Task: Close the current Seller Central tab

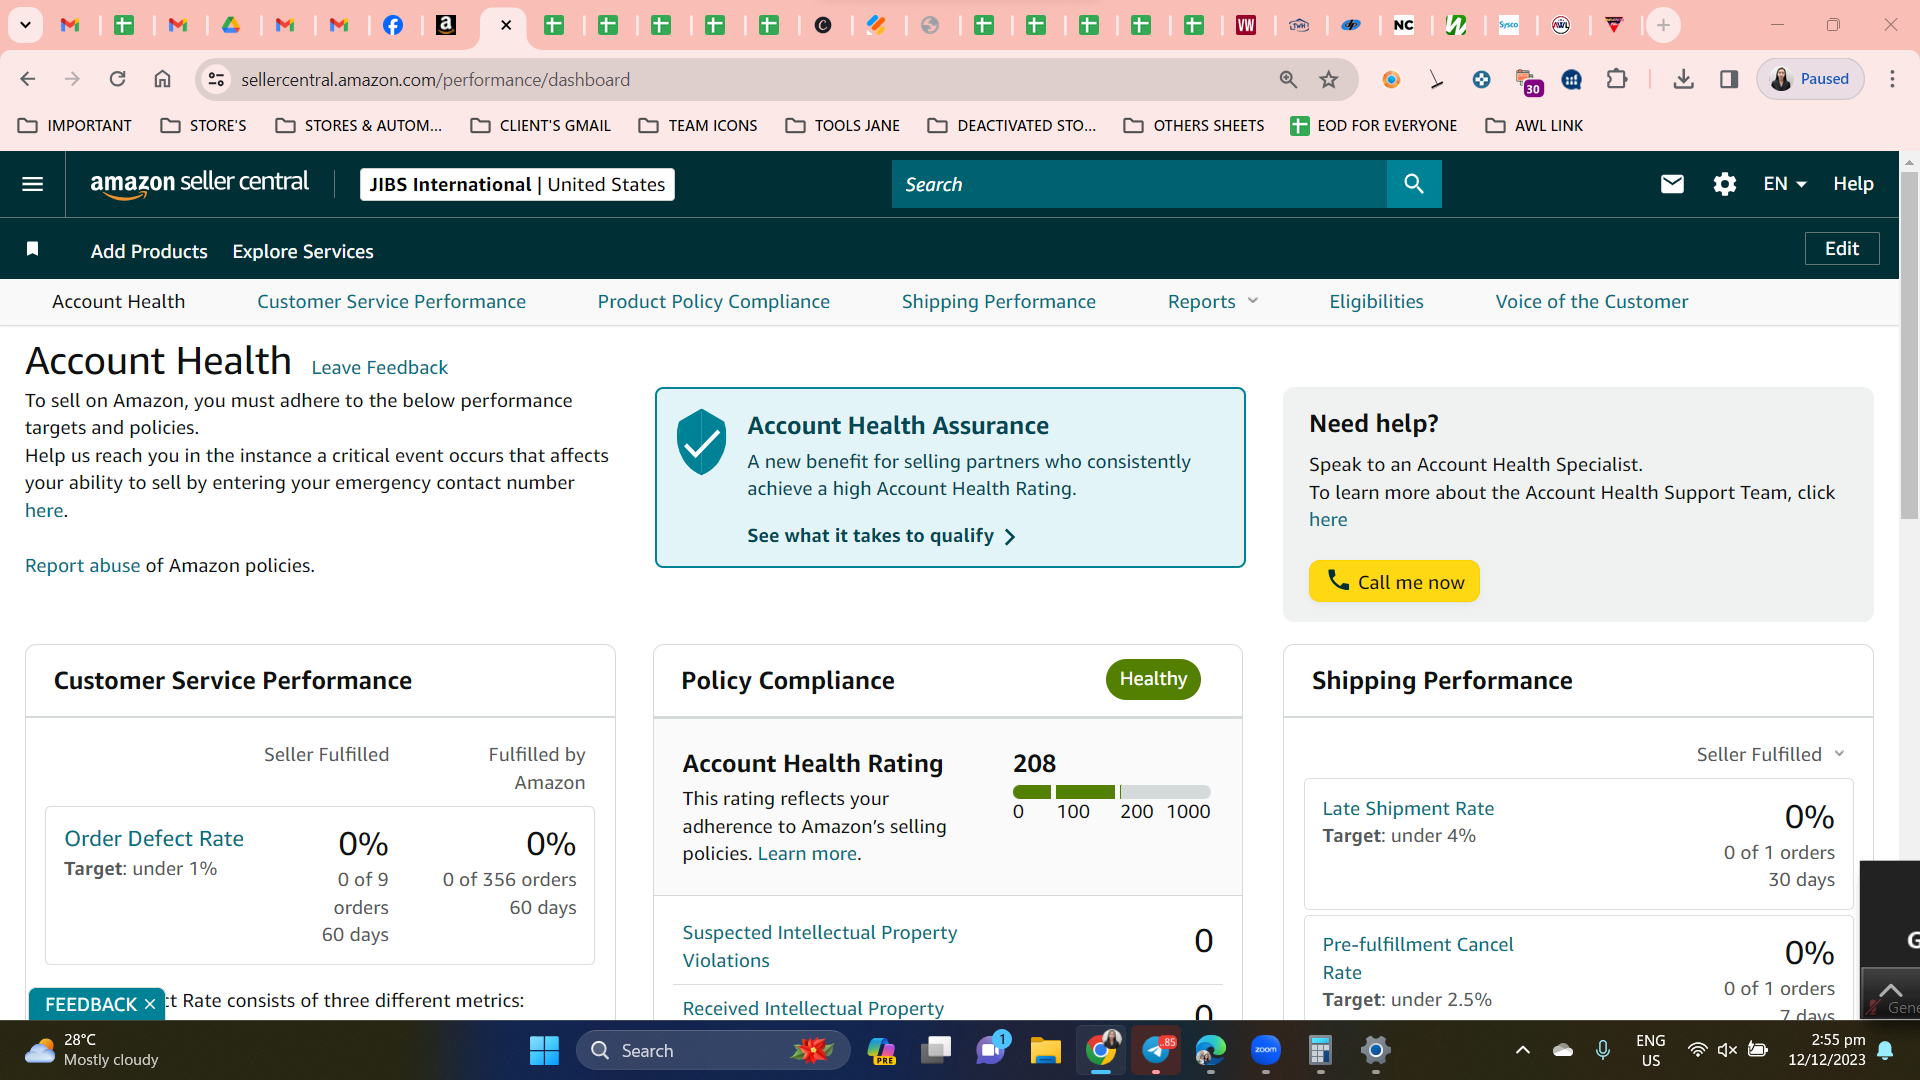Action: point(506,25)
